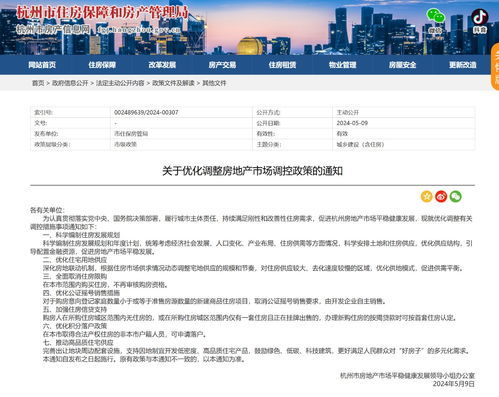
Task: Click 公开日期 label in info table
Action: 268,123
